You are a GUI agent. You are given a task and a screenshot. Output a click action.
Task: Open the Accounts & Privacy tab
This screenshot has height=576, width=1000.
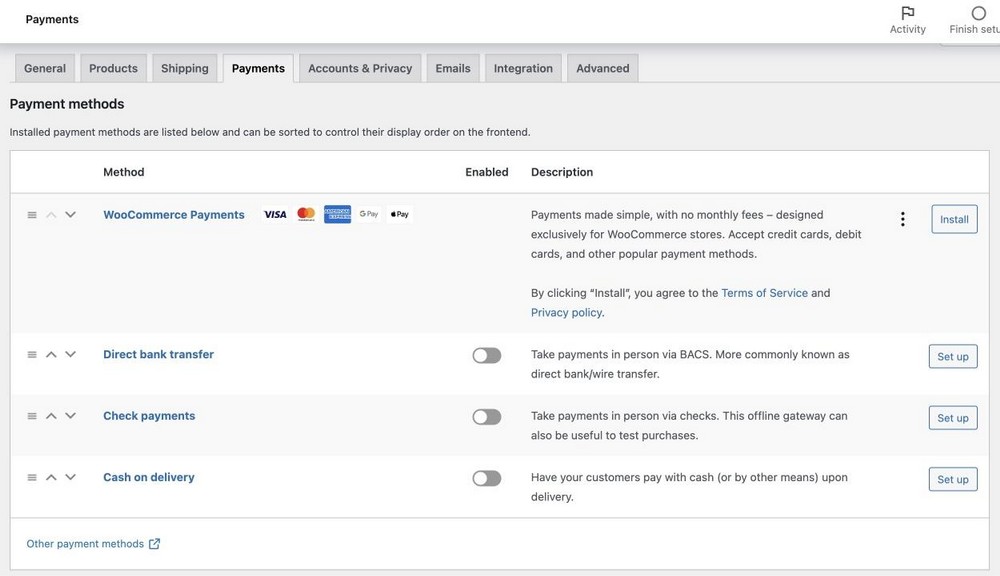pos(360,68)
